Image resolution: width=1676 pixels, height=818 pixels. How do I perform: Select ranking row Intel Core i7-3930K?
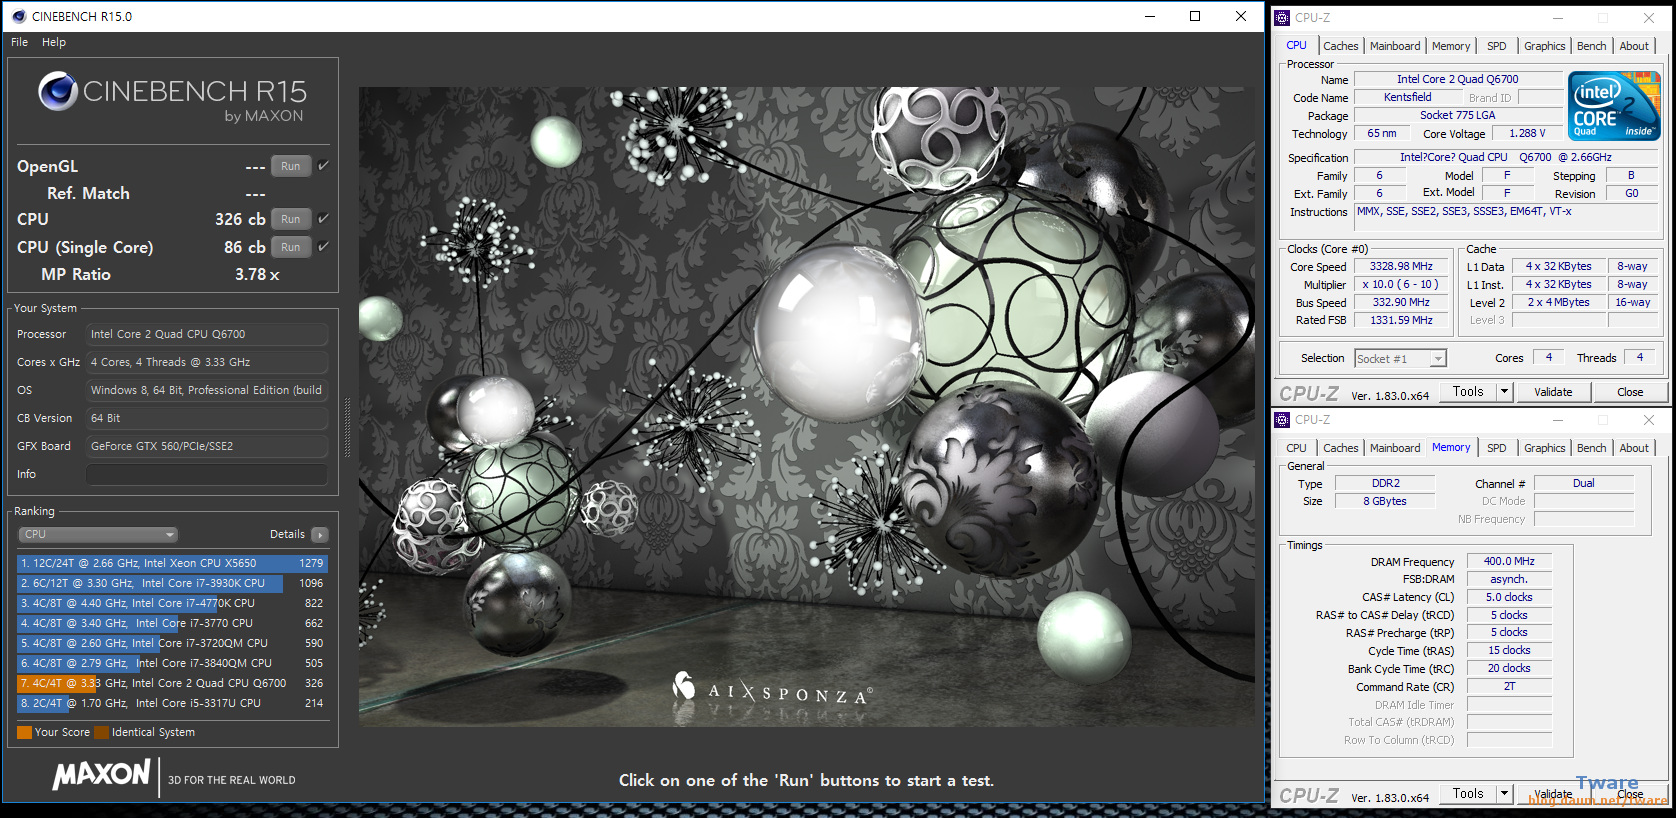coord(172,583)
